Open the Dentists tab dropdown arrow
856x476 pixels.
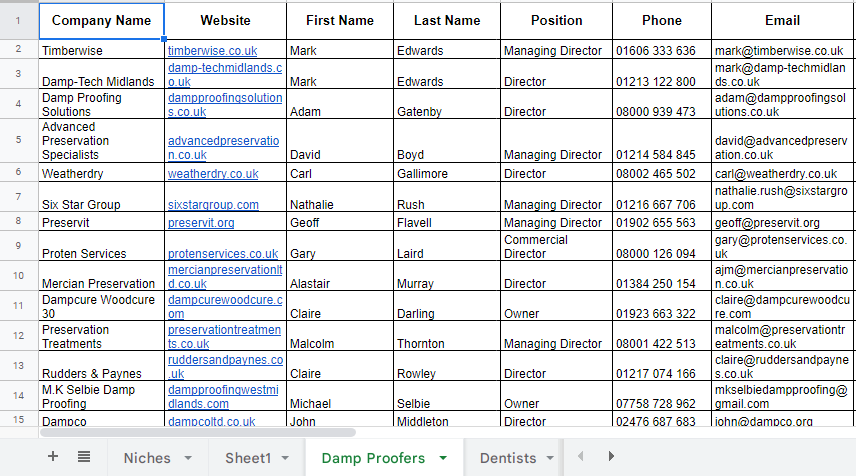point(550,458)
